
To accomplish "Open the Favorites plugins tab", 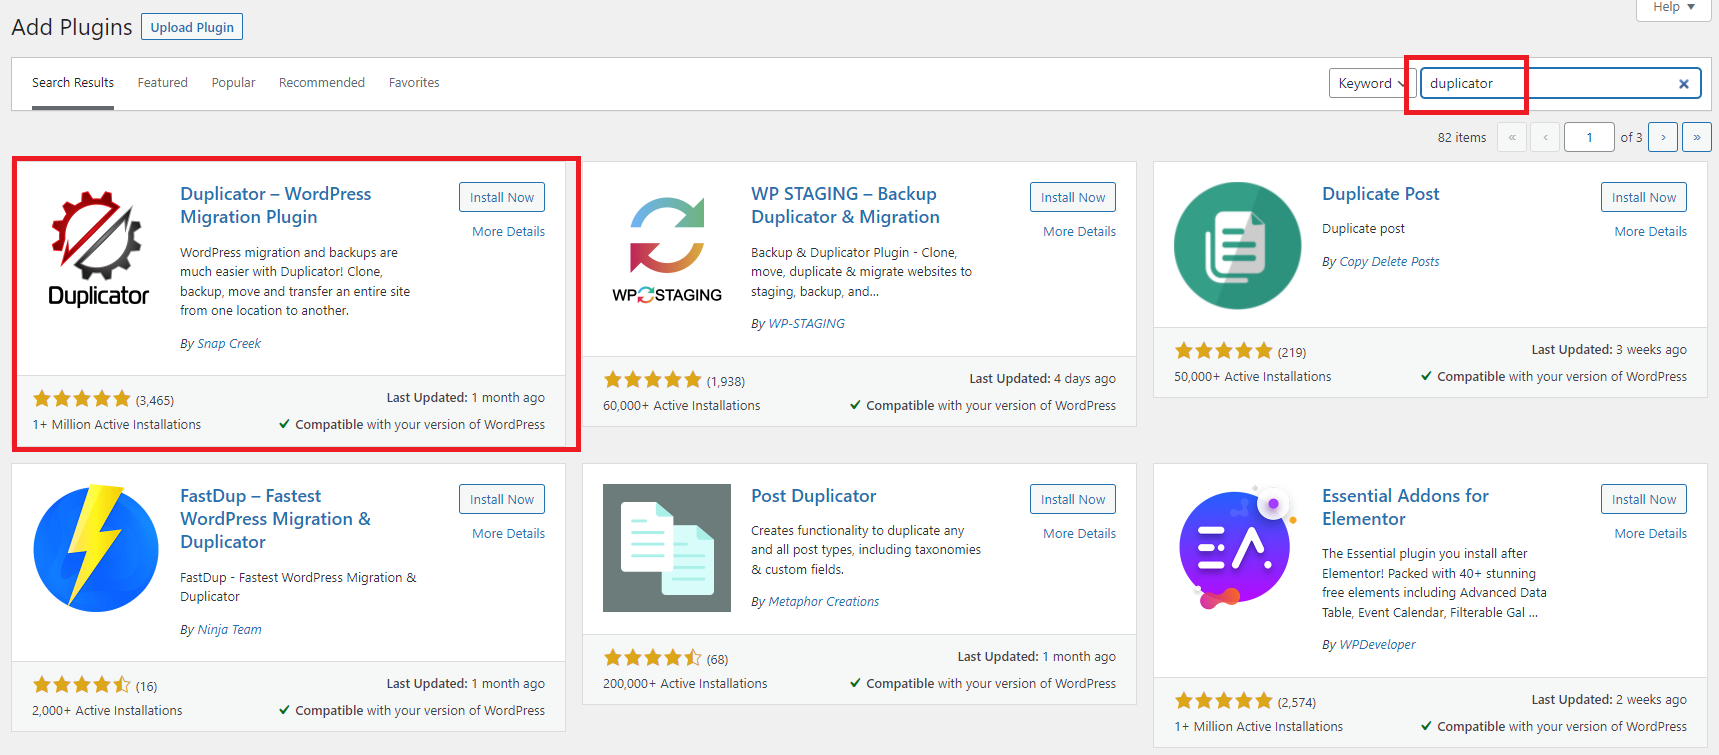I will pos(414,83).
